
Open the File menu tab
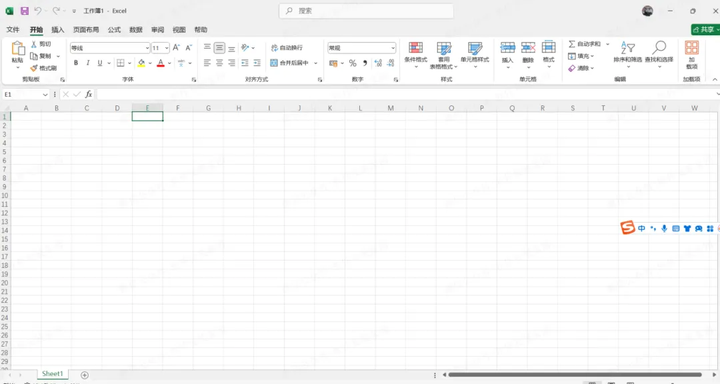coord(13,29)
